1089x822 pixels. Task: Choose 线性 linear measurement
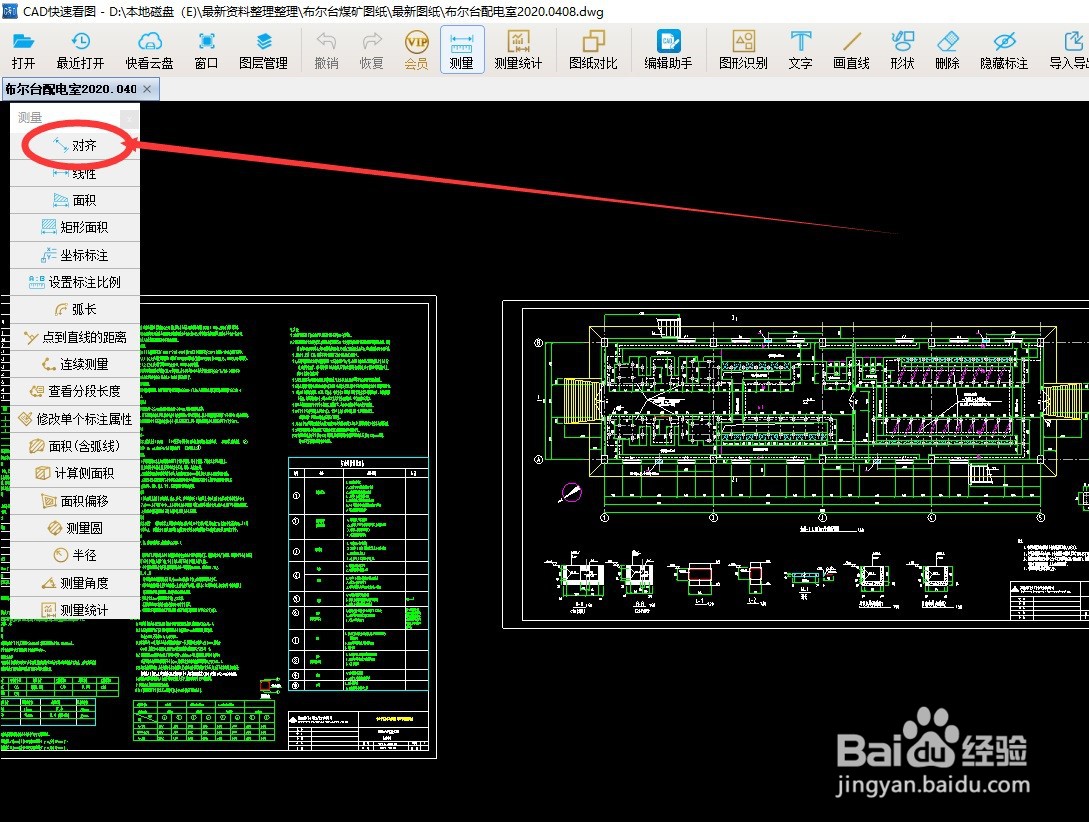[x=75, y=173]
